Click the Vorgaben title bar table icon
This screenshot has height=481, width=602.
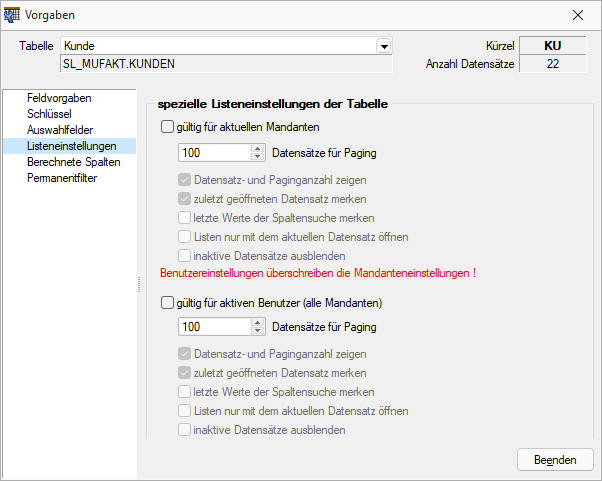click(x=12, y=15)
